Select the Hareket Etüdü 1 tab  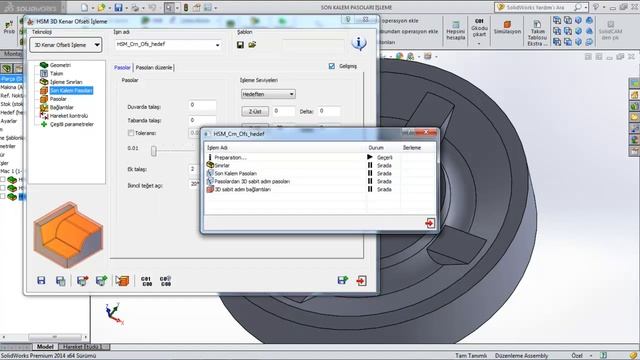(x=83, y=347)
